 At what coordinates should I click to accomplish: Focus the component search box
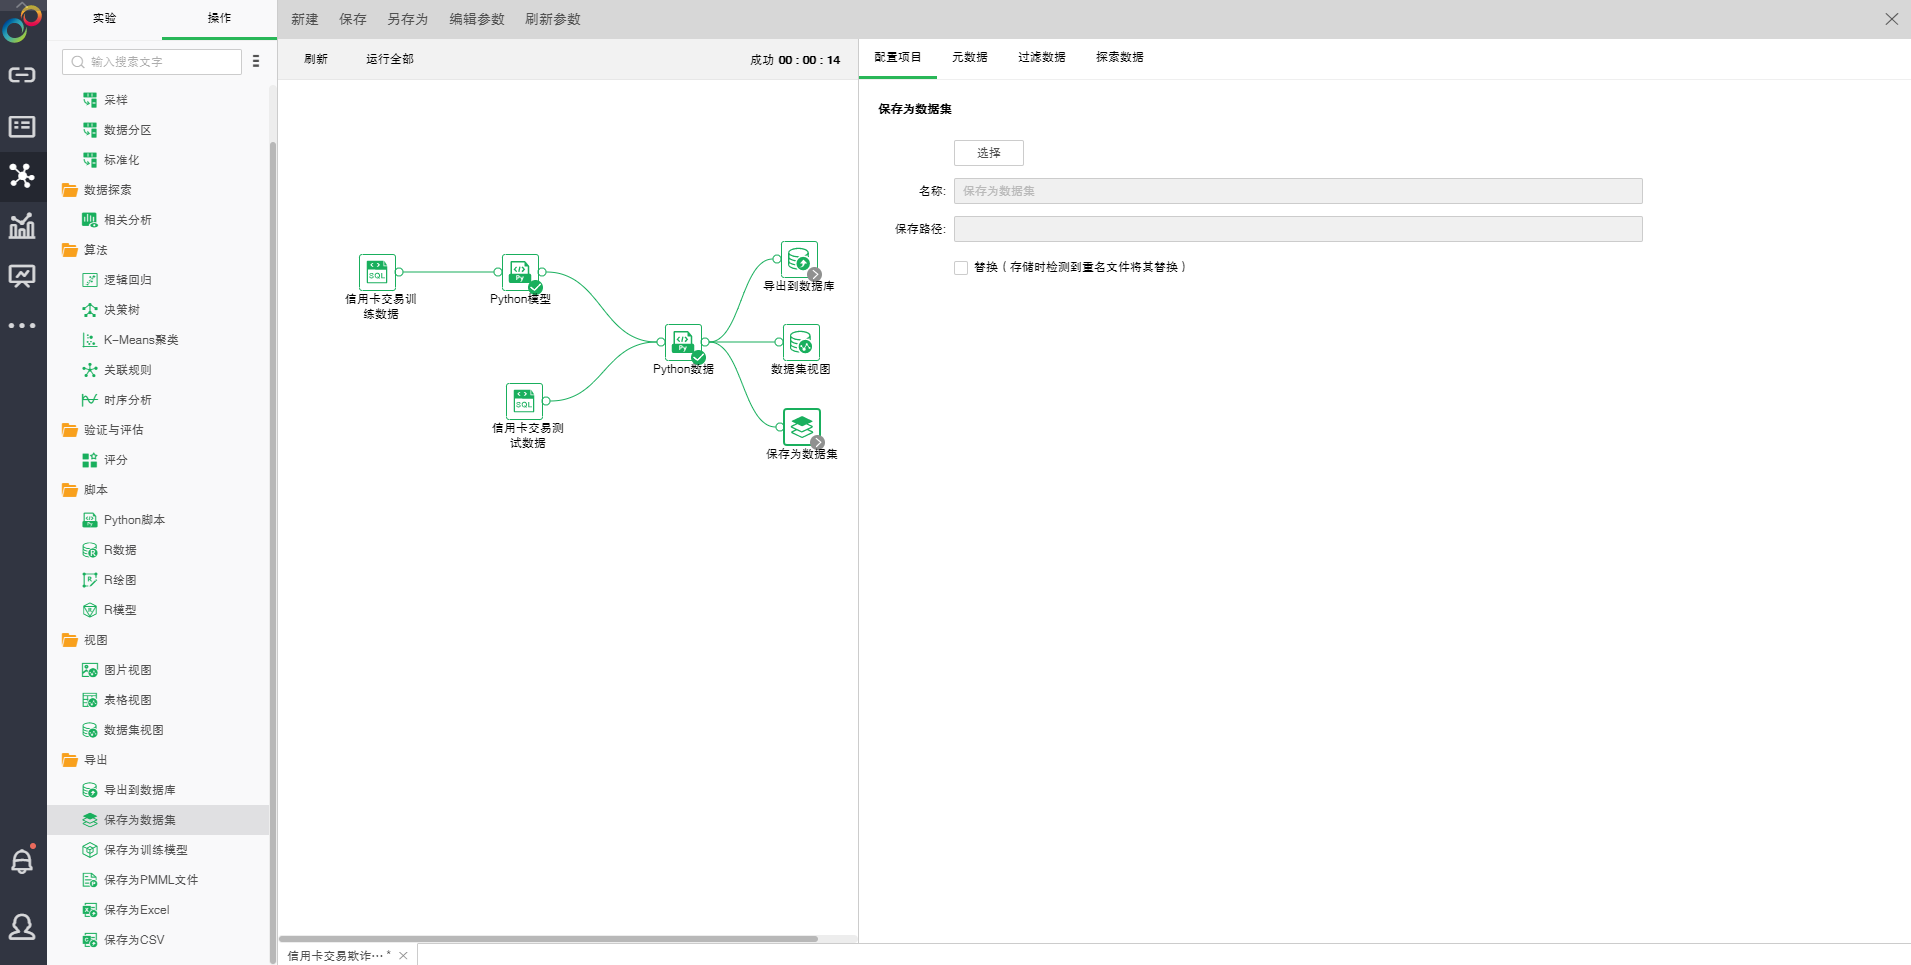(x=152, y=62)
